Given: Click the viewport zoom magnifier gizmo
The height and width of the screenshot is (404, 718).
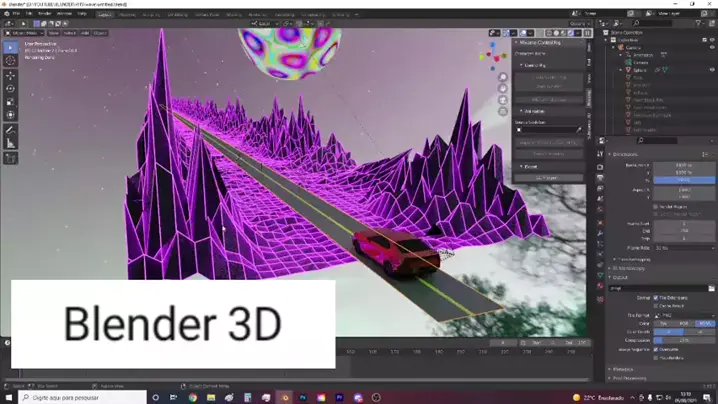Looking at the screenshot, I should (503, 77).
